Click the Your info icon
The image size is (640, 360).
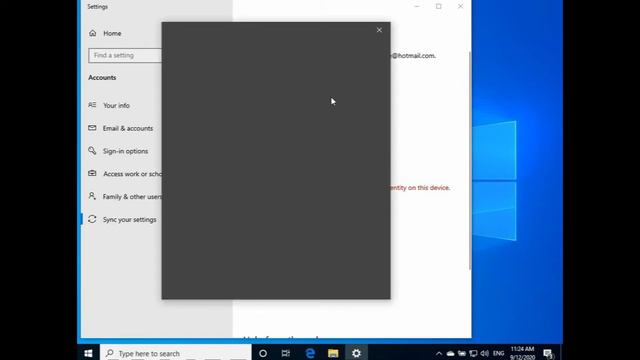click(92, 105)
